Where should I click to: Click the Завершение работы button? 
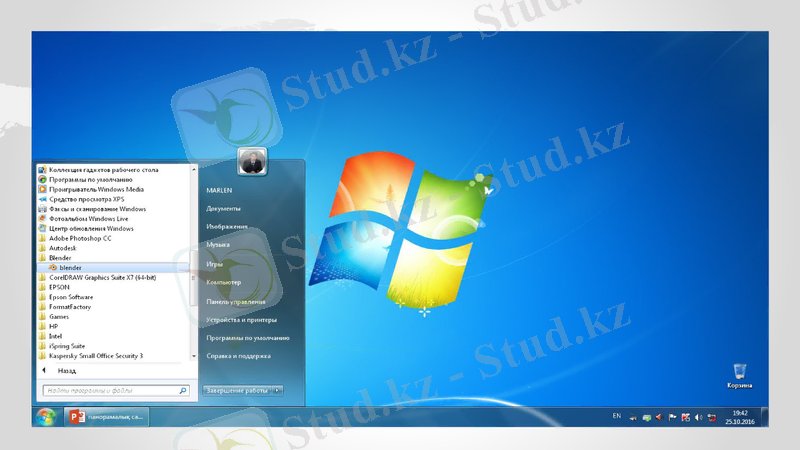pos(237,390)
